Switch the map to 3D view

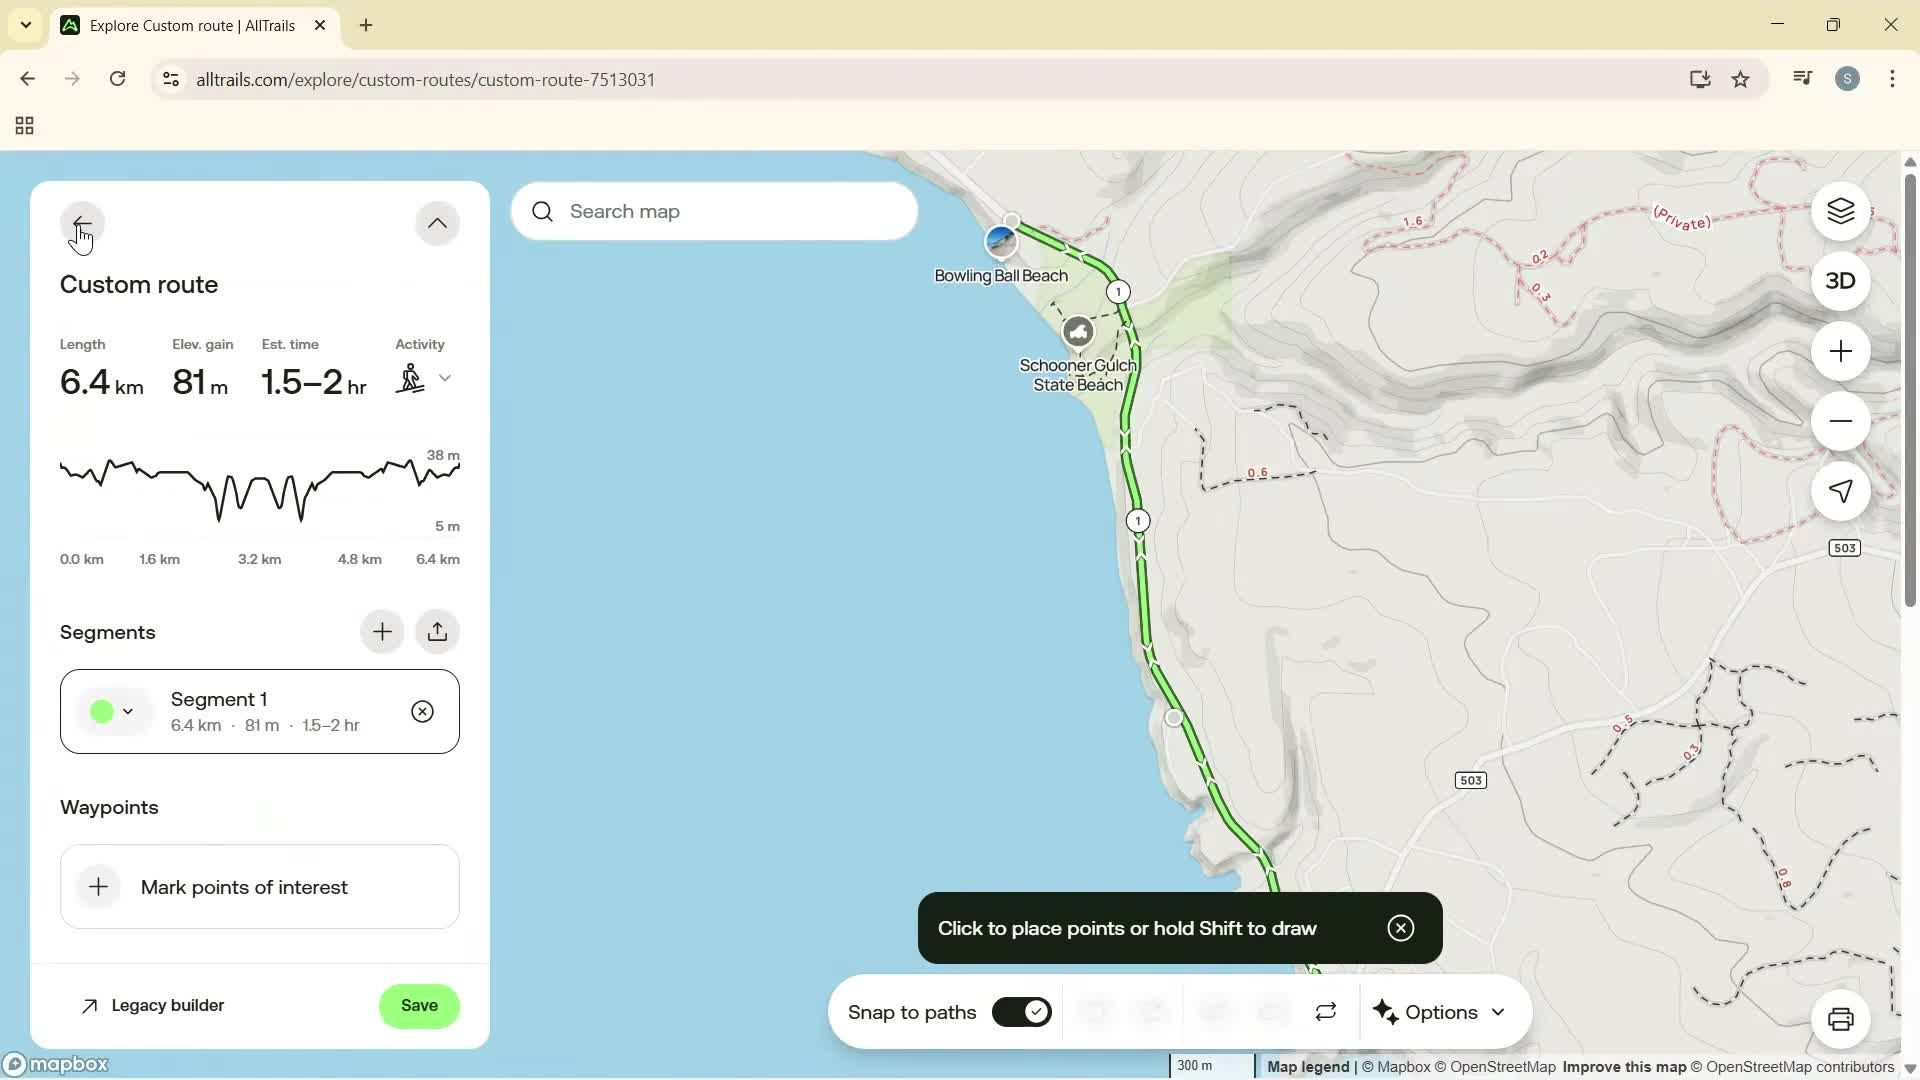[1840, 281]
